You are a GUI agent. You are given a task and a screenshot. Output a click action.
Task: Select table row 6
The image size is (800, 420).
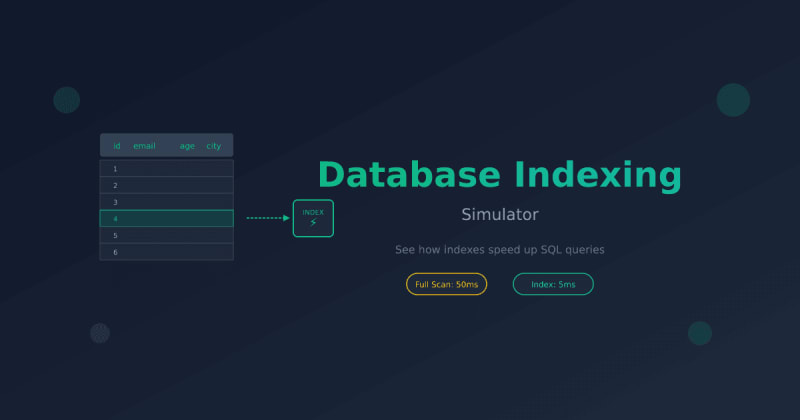(166, 252)
